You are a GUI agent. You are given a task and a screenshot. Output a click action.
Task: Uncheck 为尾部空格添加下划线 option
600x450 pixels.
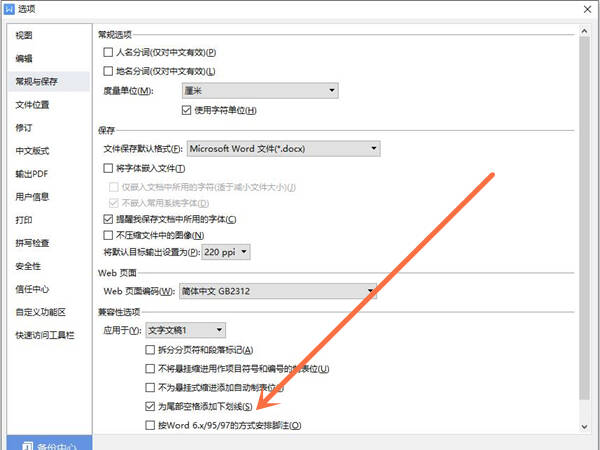(x=150, y=406)
